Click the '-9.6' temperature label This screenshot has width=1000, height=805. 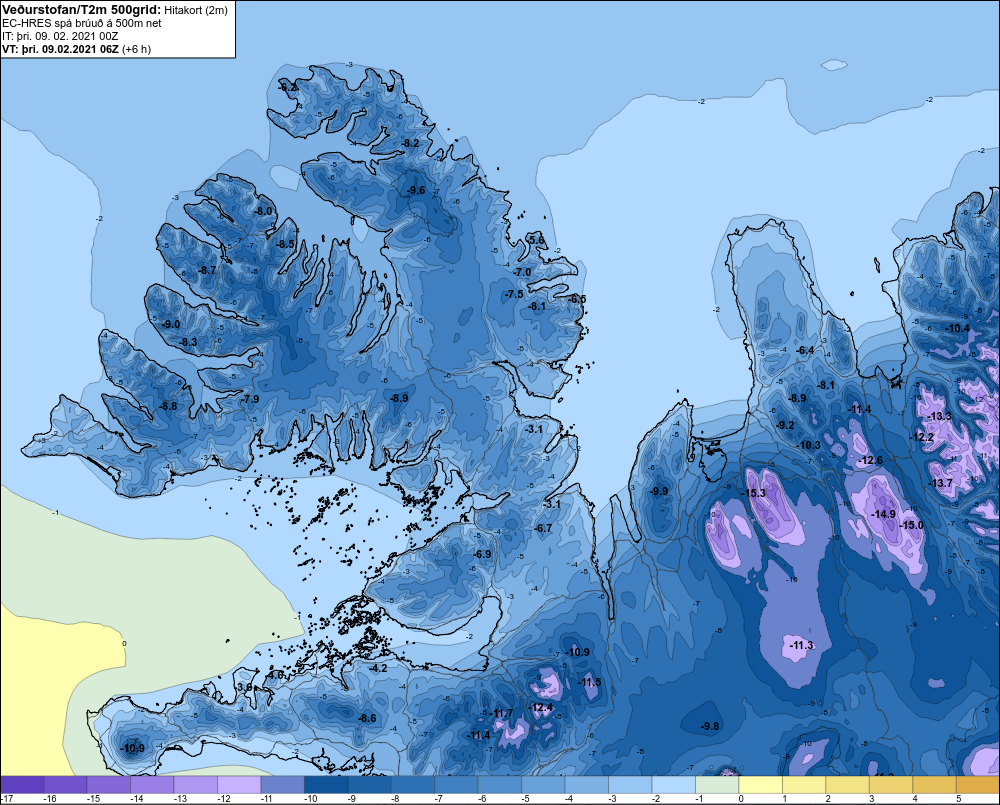(416, 190)
